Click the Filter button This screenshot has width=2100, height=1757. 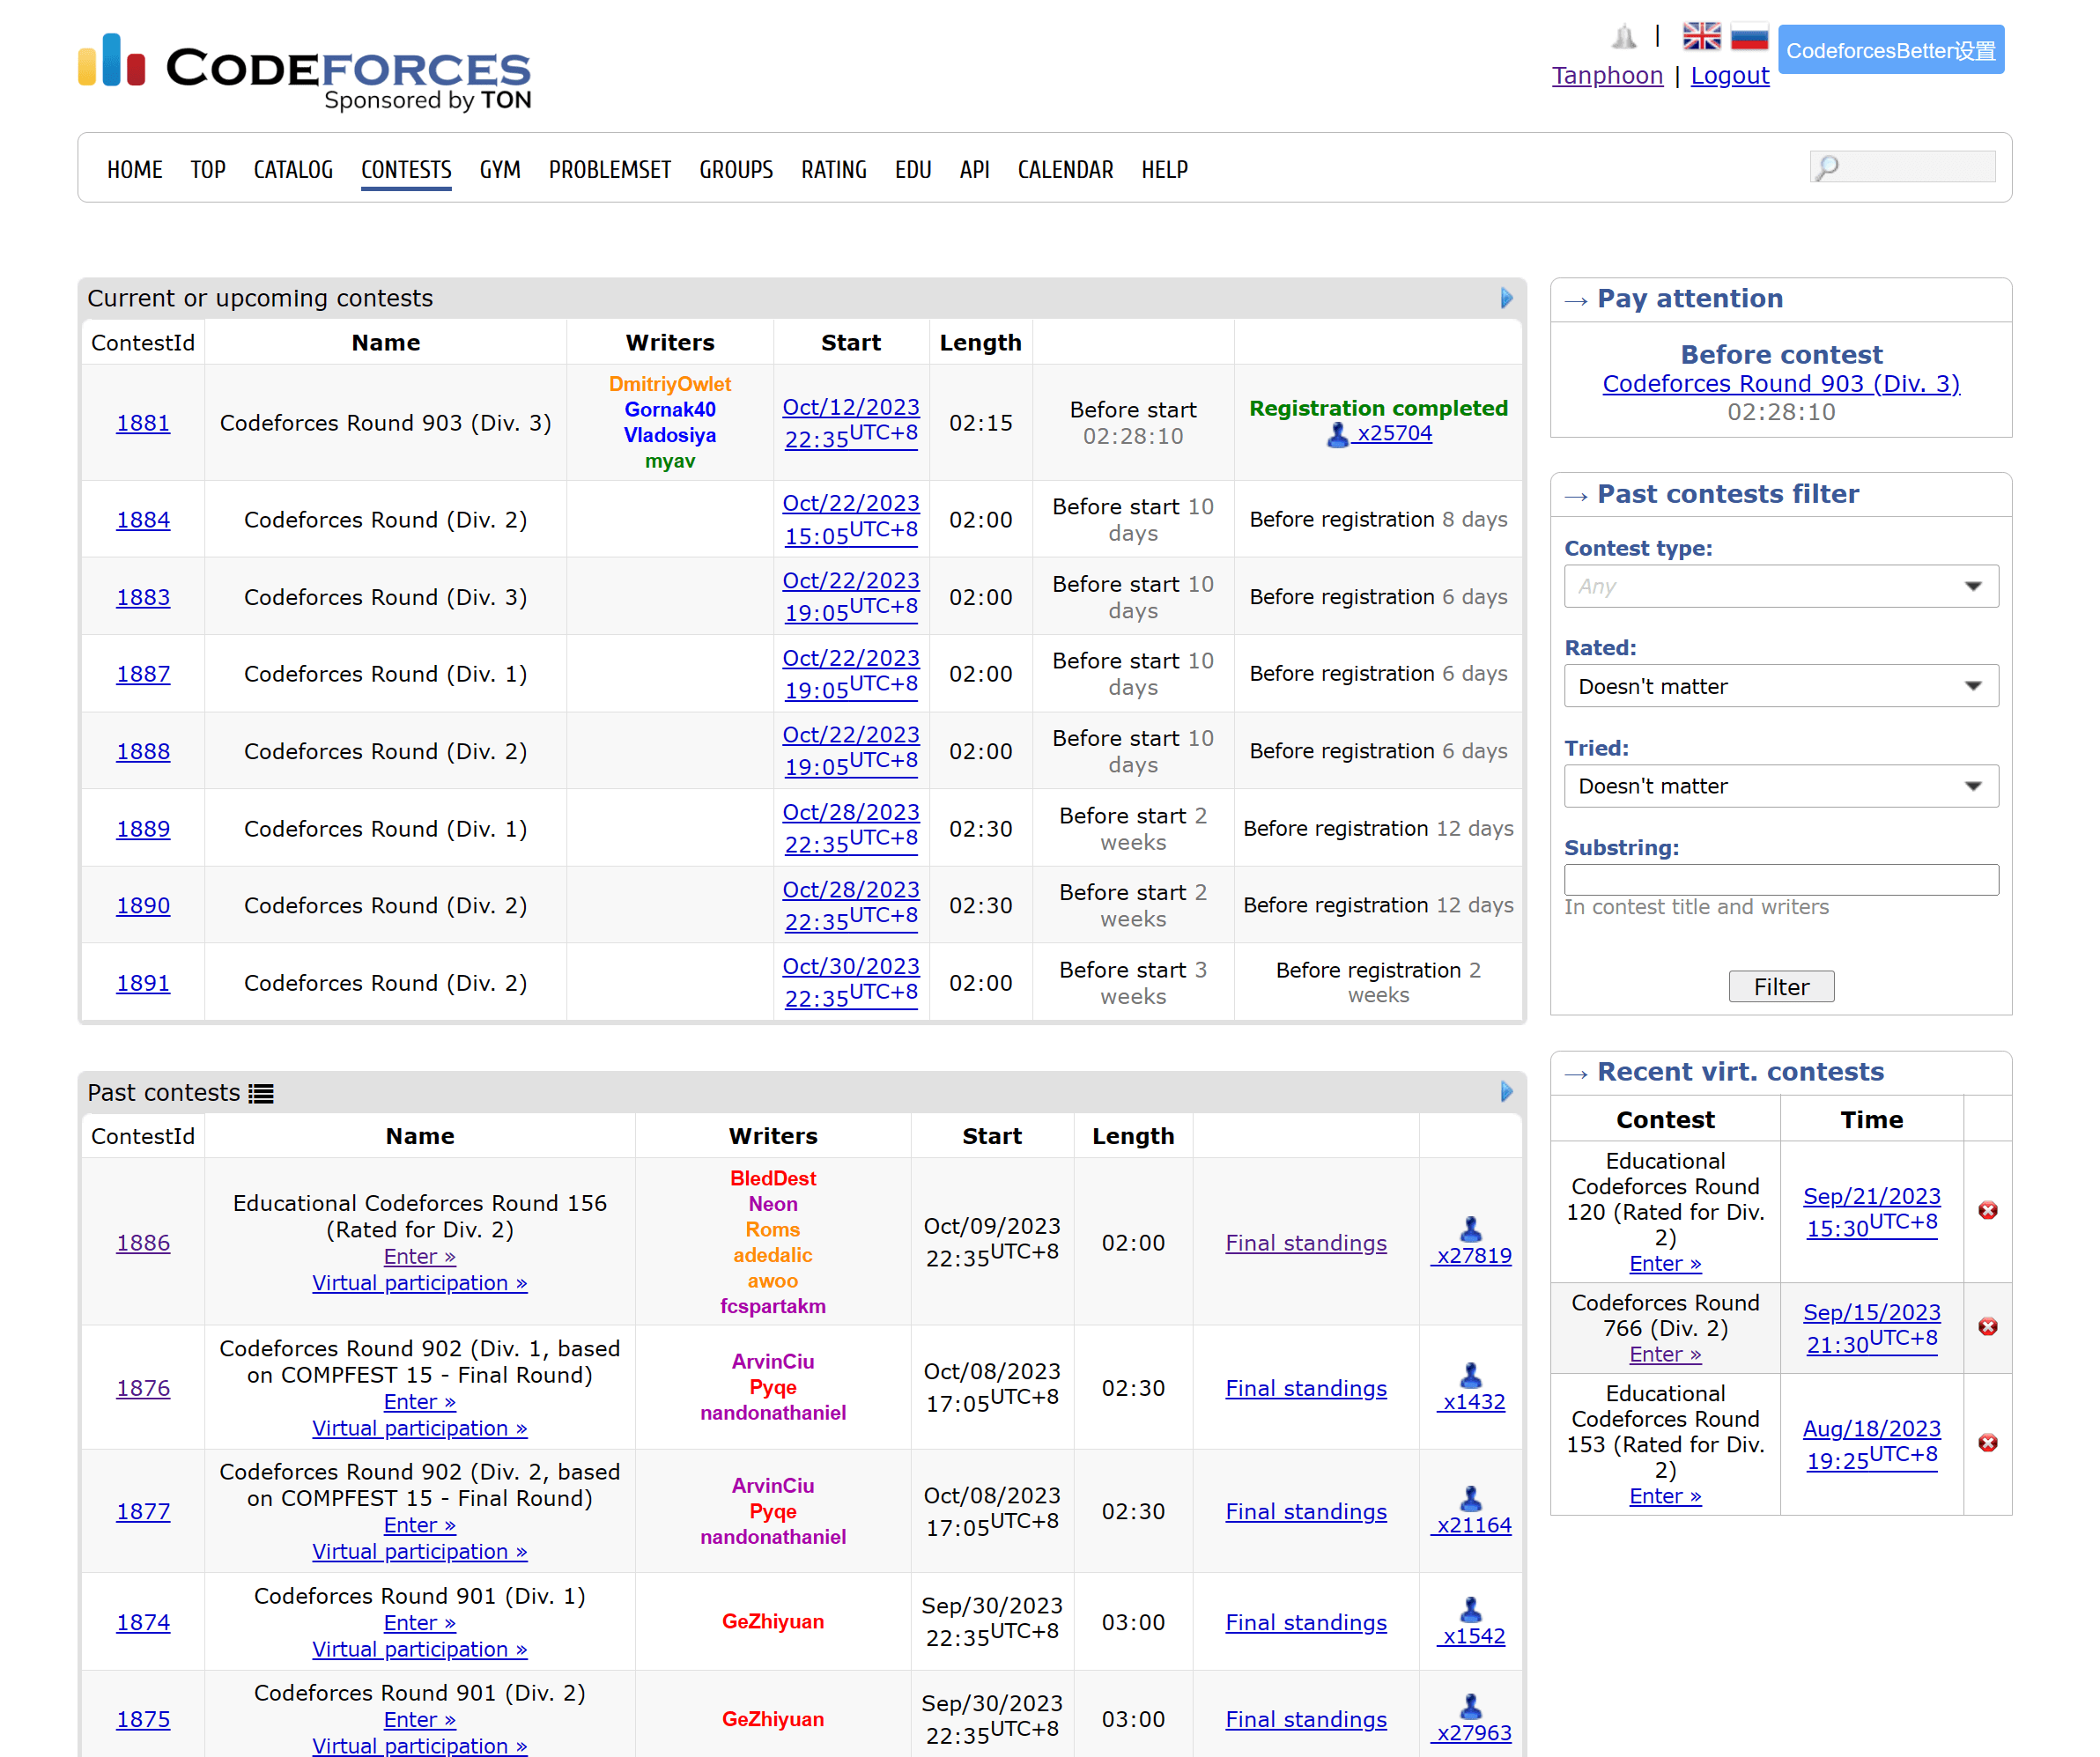tap(1780, 986)
